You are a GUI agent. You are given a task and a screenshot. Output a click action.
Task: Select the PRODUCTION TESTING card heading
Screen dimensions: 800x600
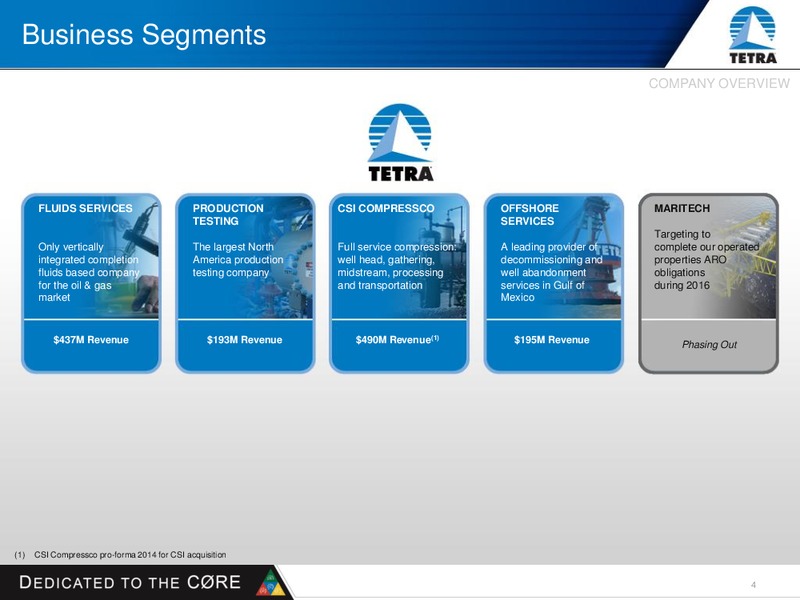[x=228, y=214]
